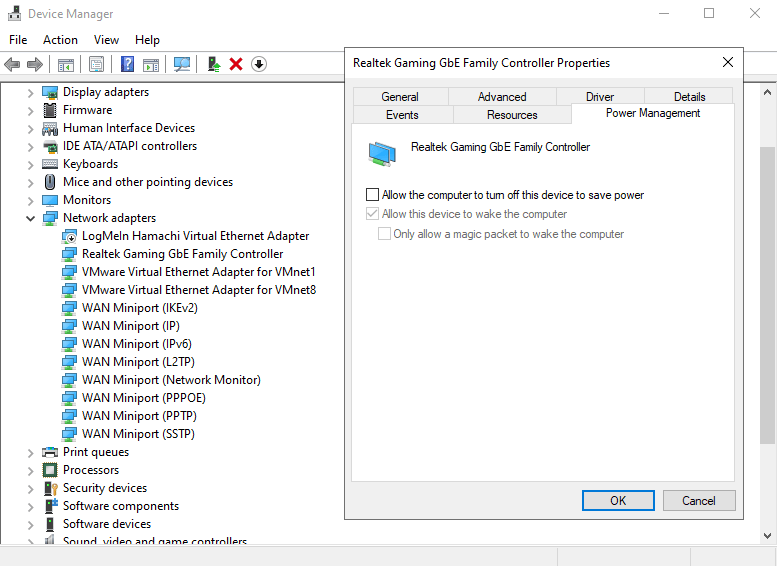This screenshot has width=777, height=566.
Task: Select WAN Miniport (PPPOE)
Action: [144, 398]
